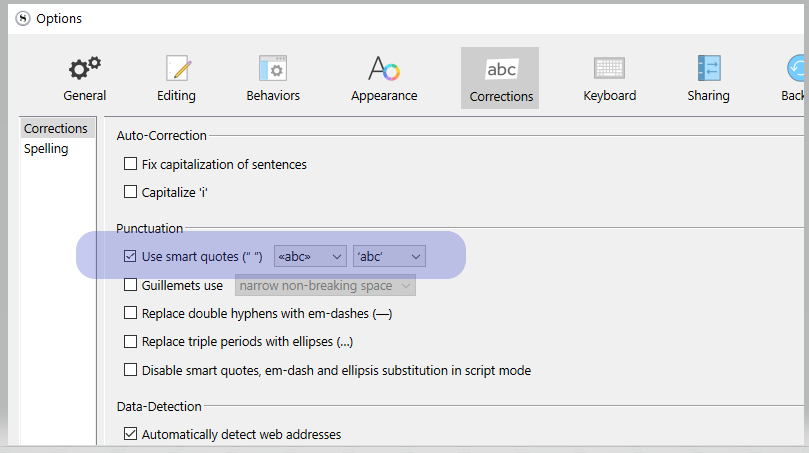Select the Behaviors window icon

click(273, 68)
